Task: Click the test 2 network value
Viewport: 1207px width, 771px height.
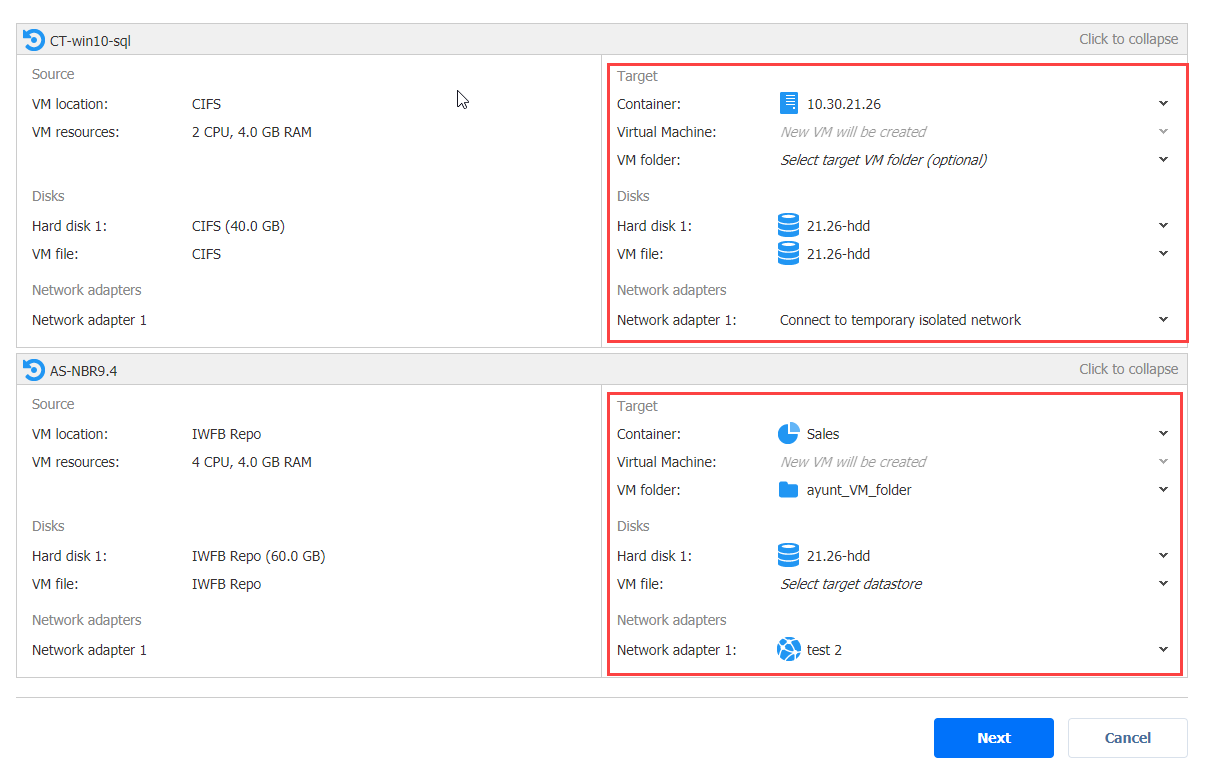Action: (824, 650)
